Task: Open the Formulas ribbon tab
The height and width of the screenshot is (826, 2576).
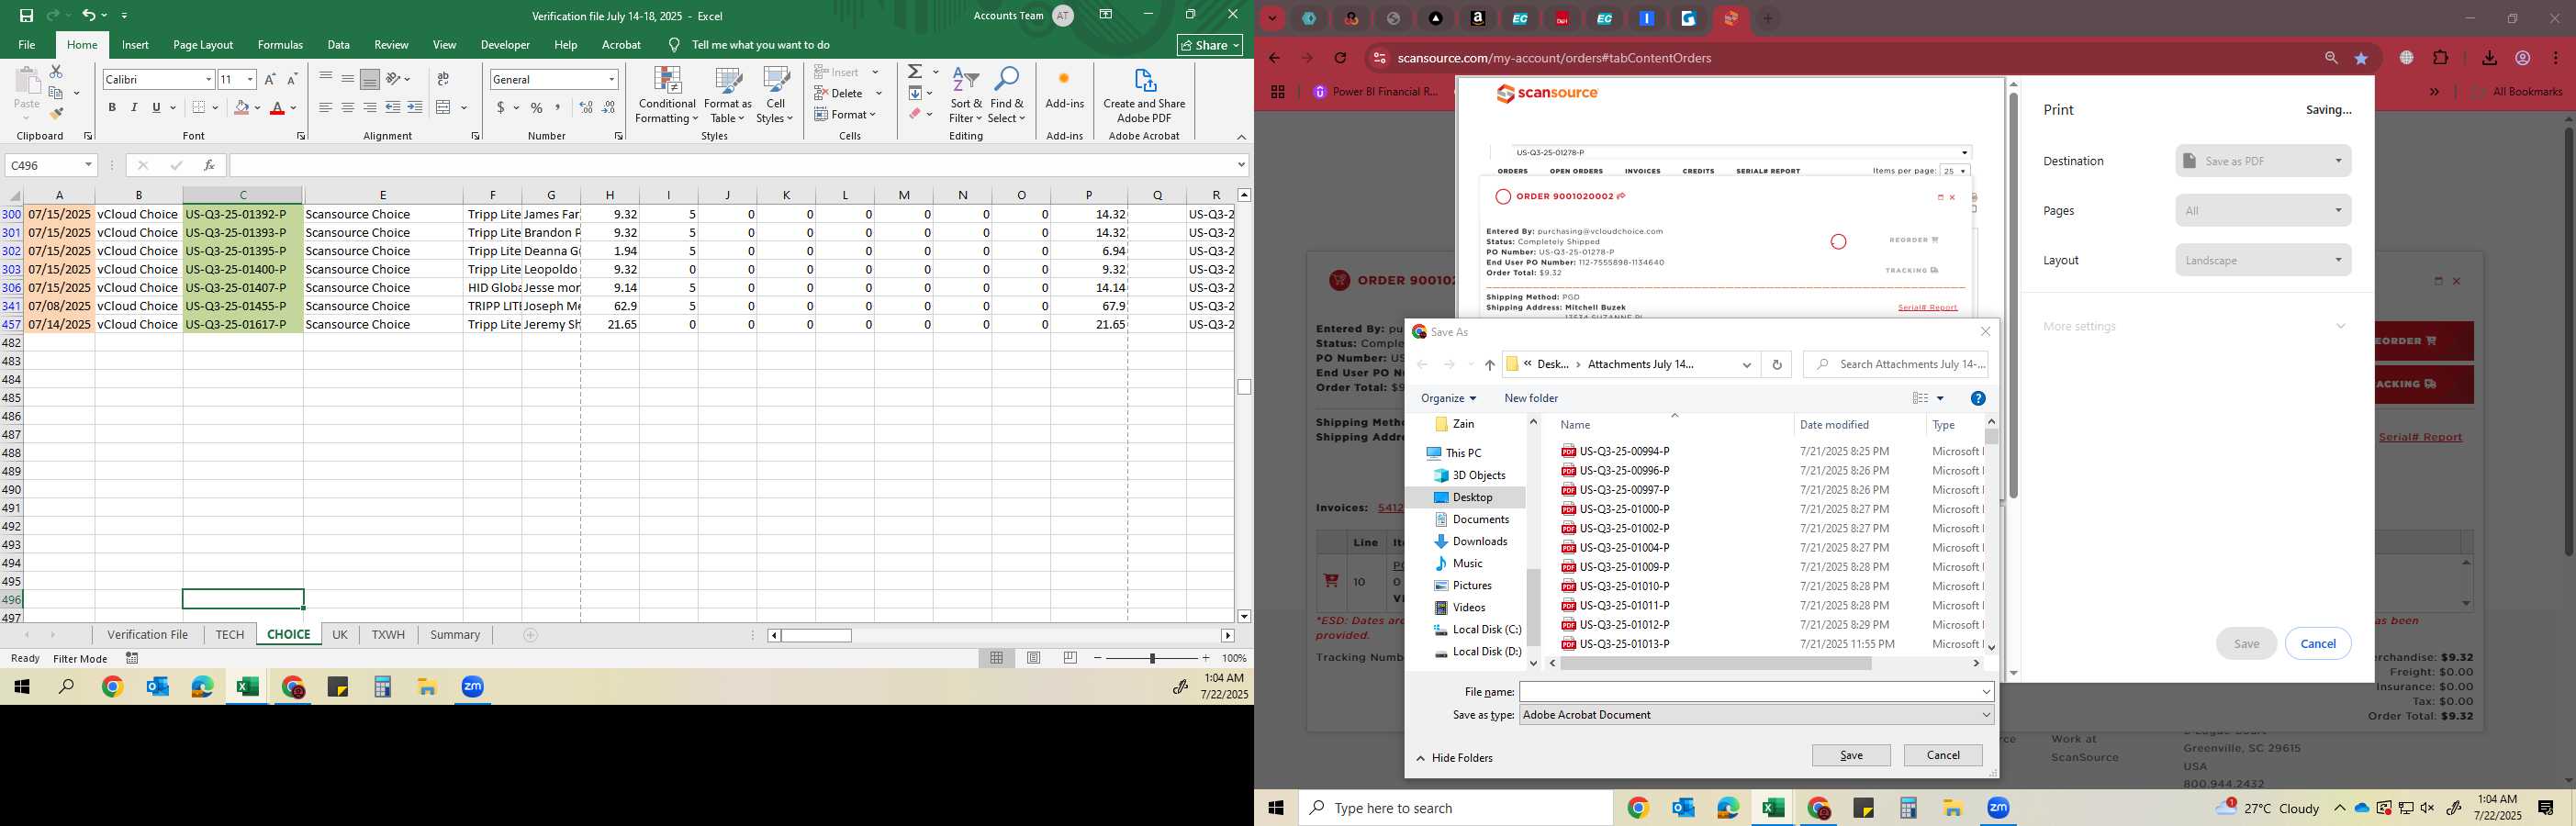Action: click(x=280, y=45)
